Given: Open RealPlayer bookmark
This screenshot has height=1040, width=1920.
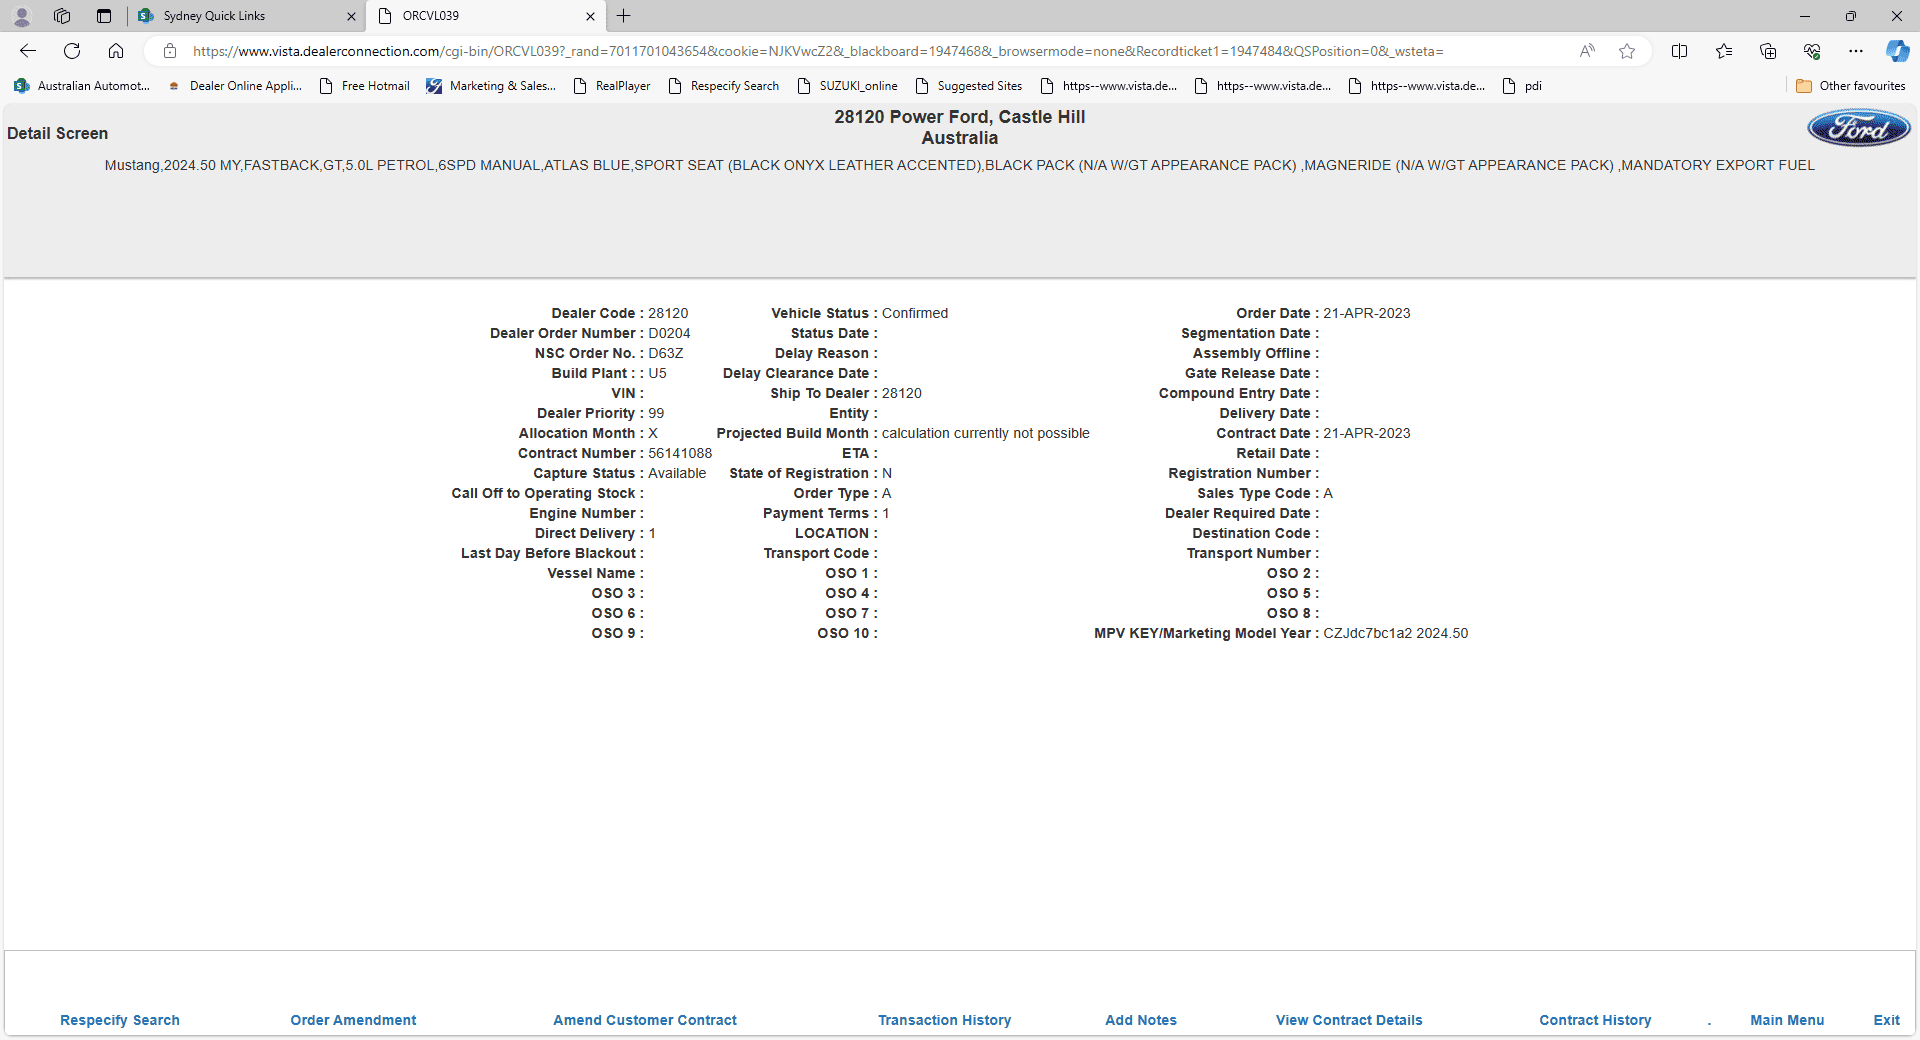Looking at the screenshot, I should tap(612, 86).
